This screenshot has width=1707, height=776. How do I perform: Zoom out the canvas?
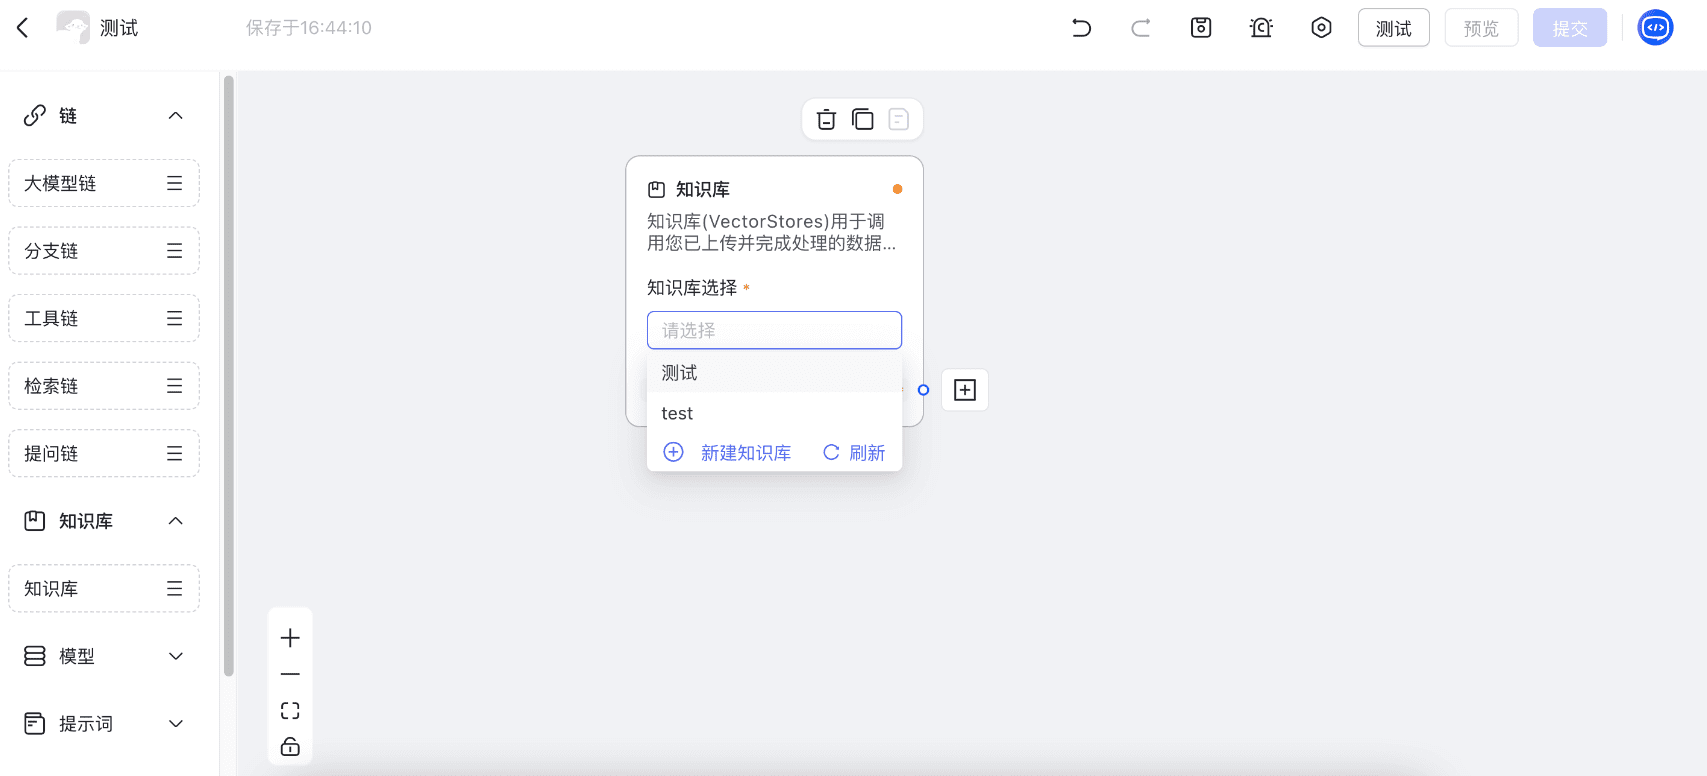(x=290, y=674)
